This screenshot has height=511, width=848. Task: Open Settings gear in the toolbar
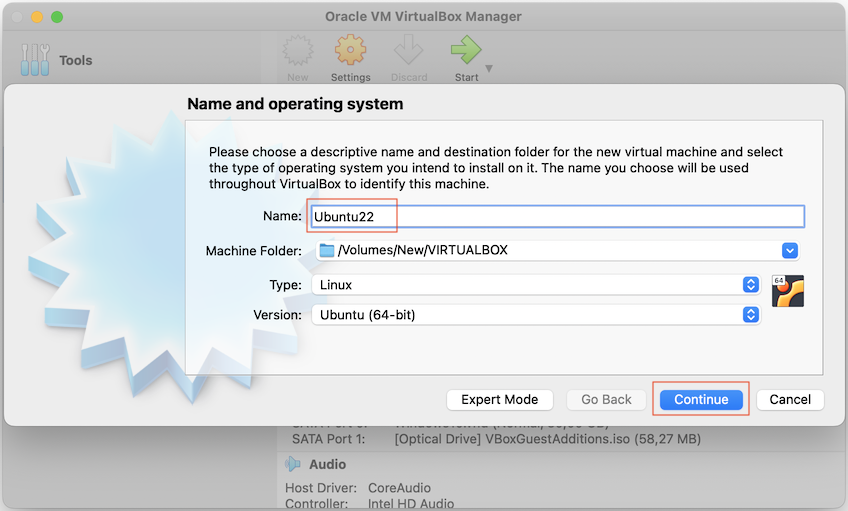[350, 50]
